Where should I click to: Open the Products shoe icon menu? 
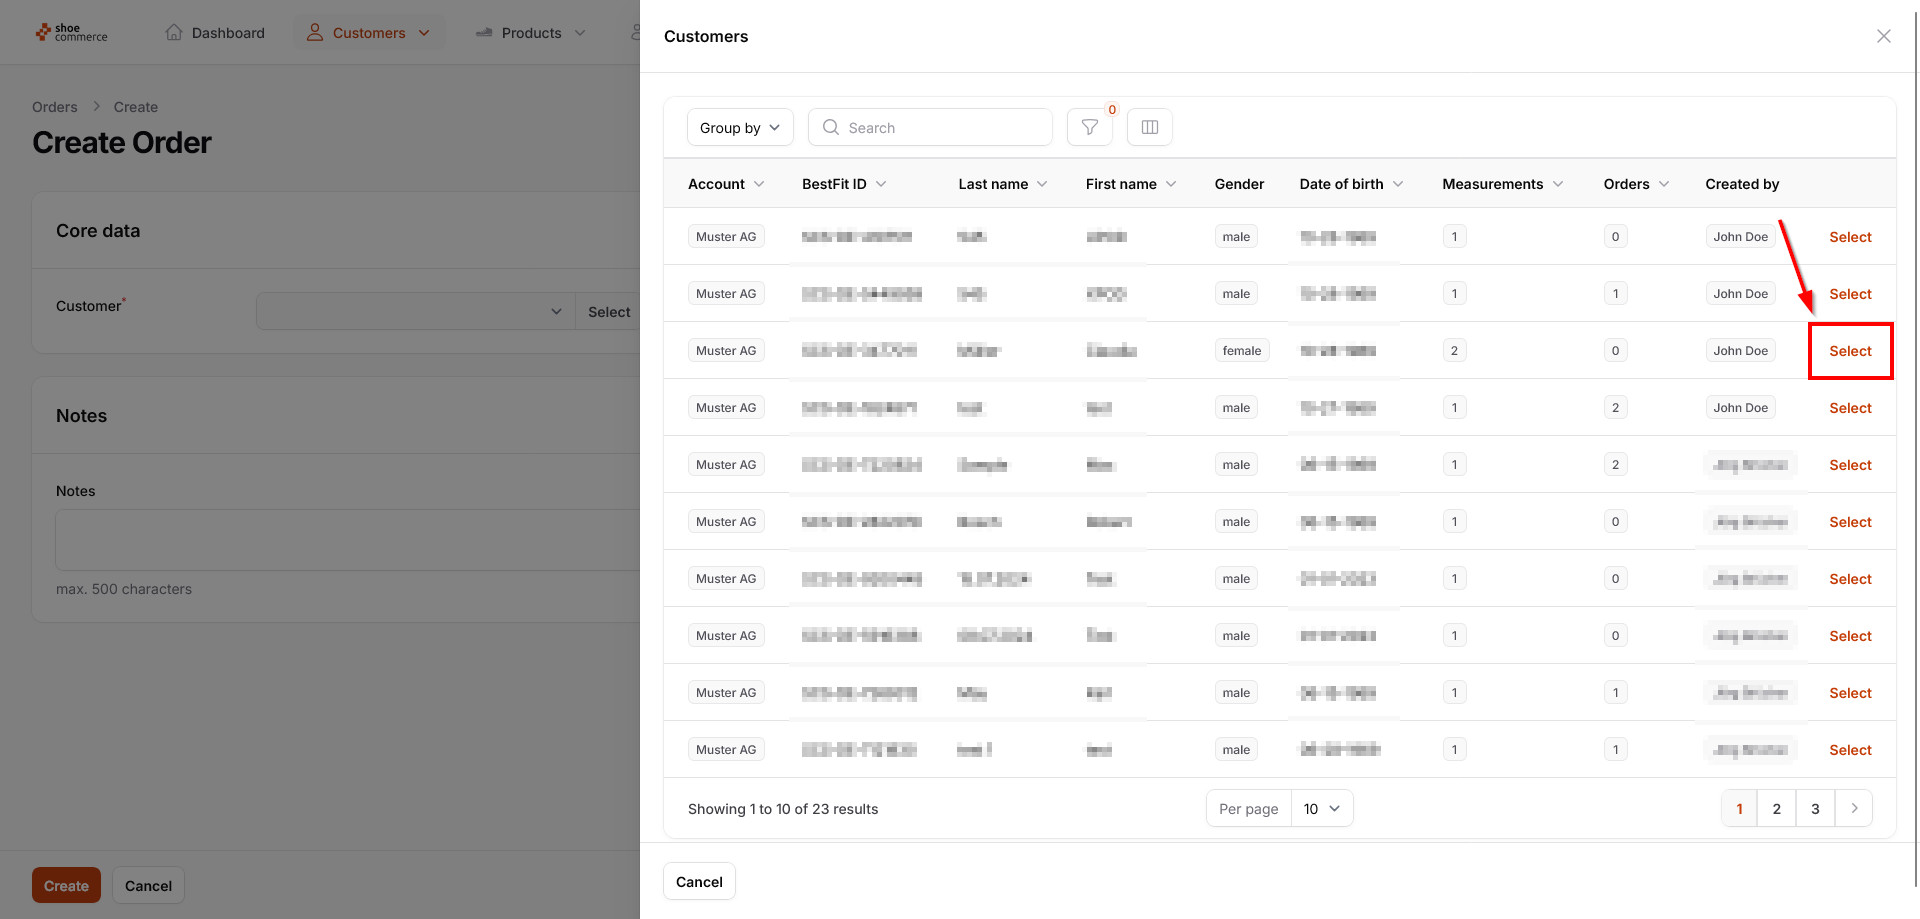tap(484, 33)
